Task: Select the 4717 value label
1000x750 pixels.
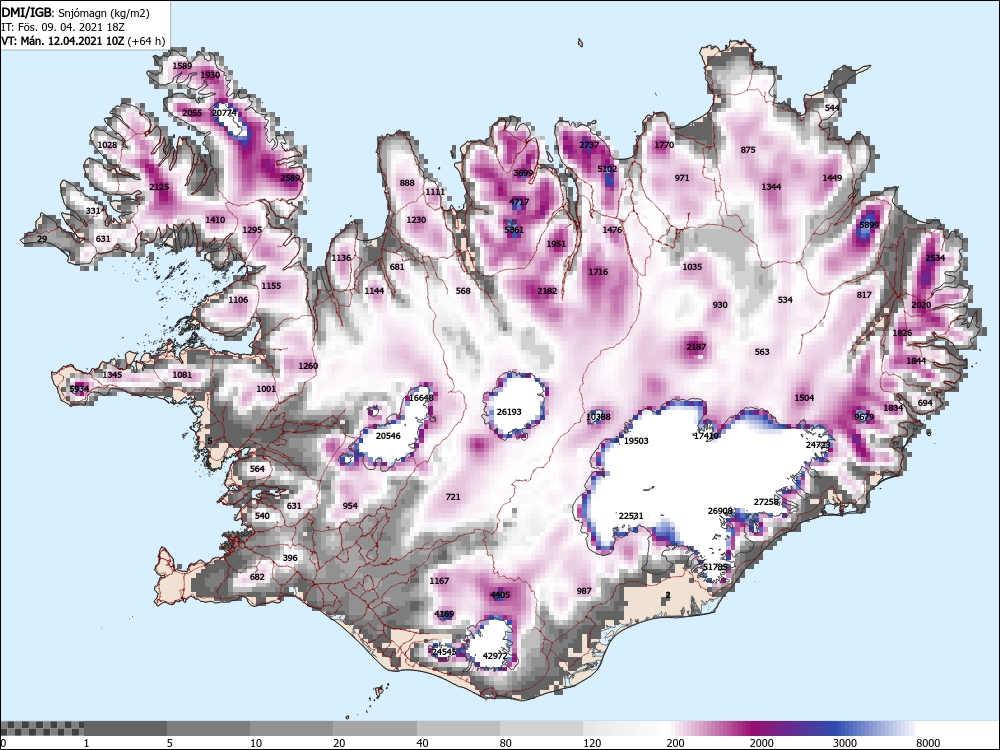Action: coord(519,202)
